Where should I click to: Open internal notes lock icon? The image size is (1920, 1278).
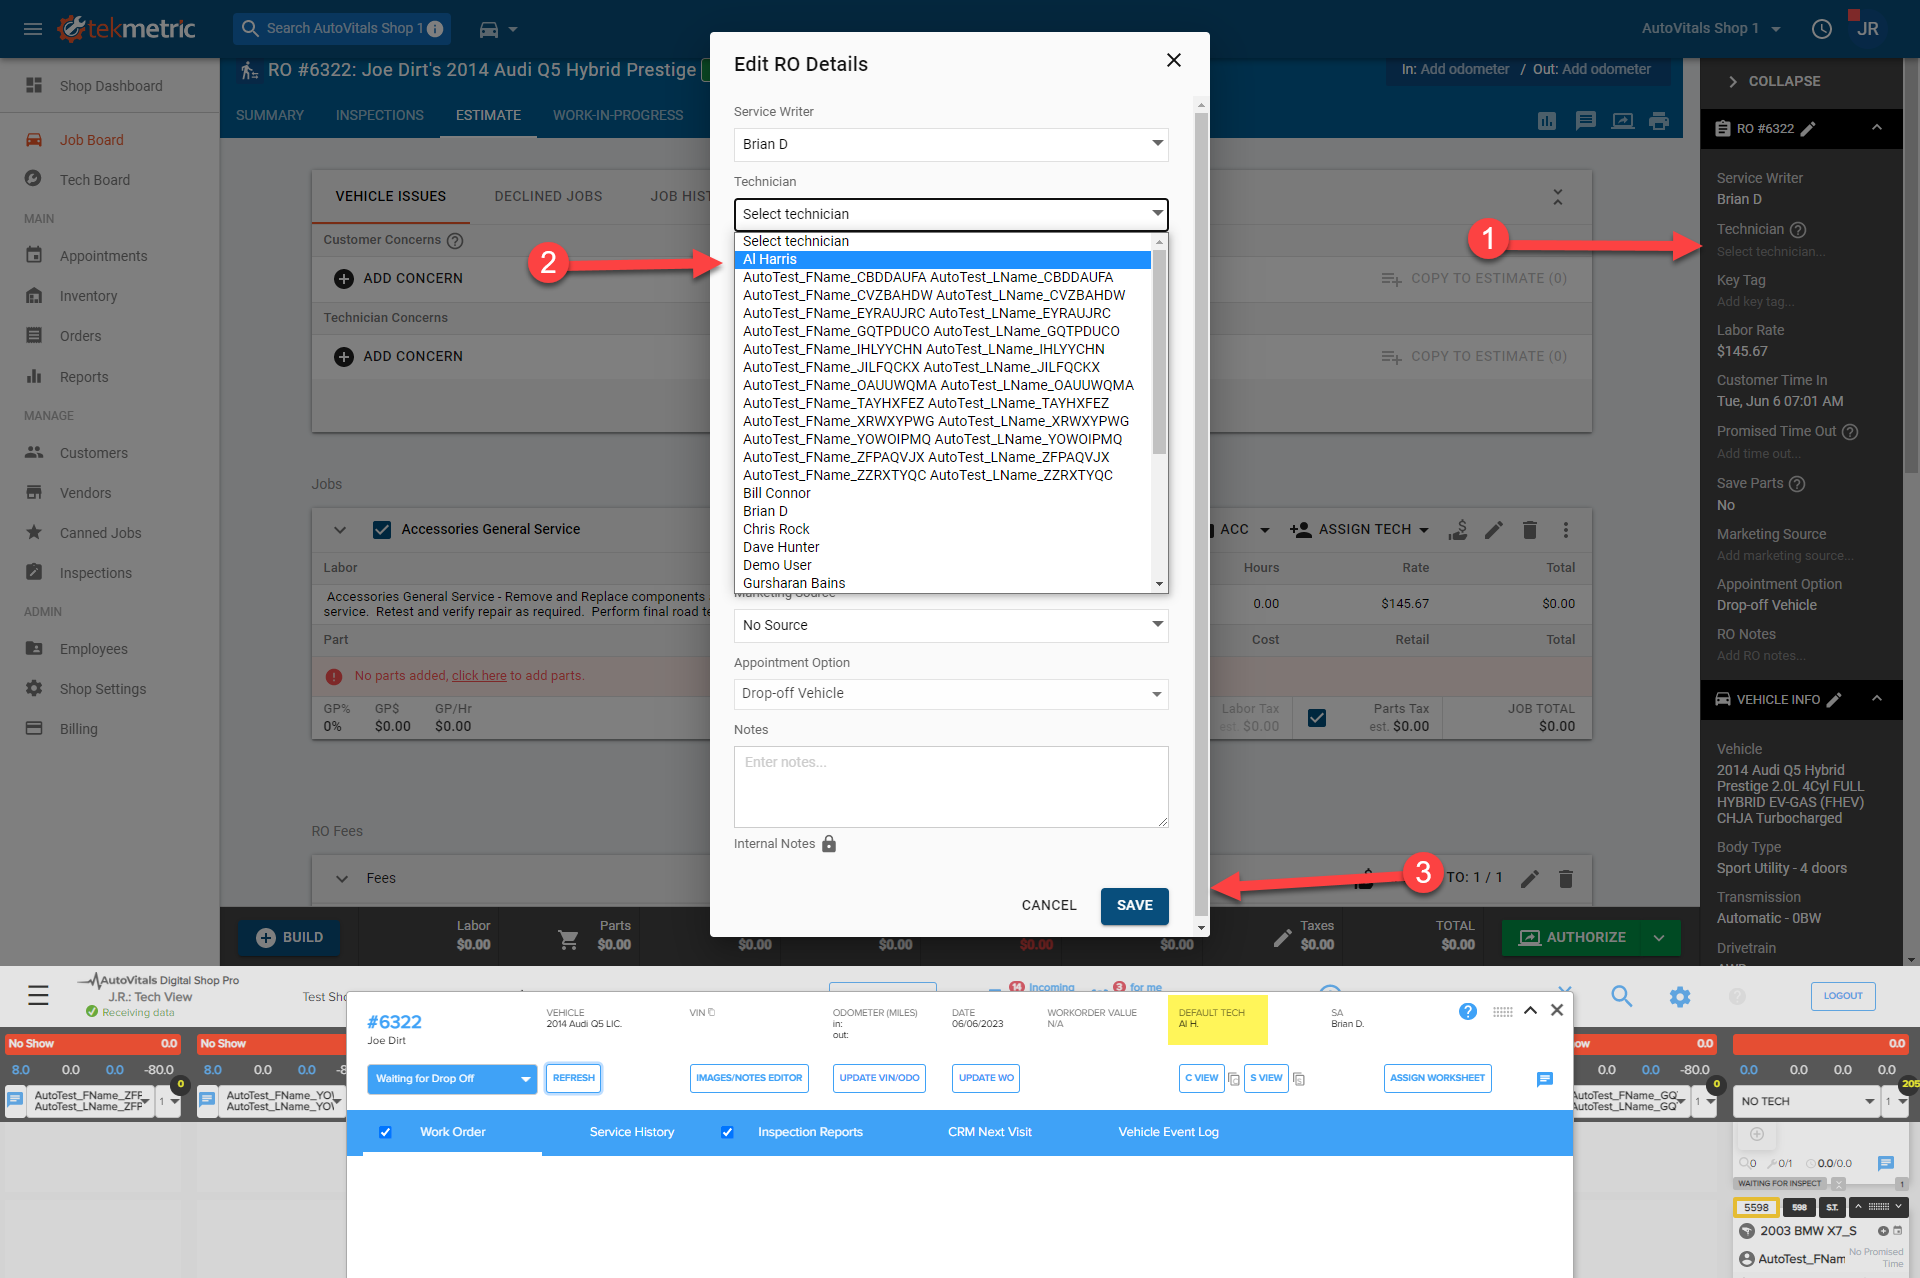click(829, 844)
